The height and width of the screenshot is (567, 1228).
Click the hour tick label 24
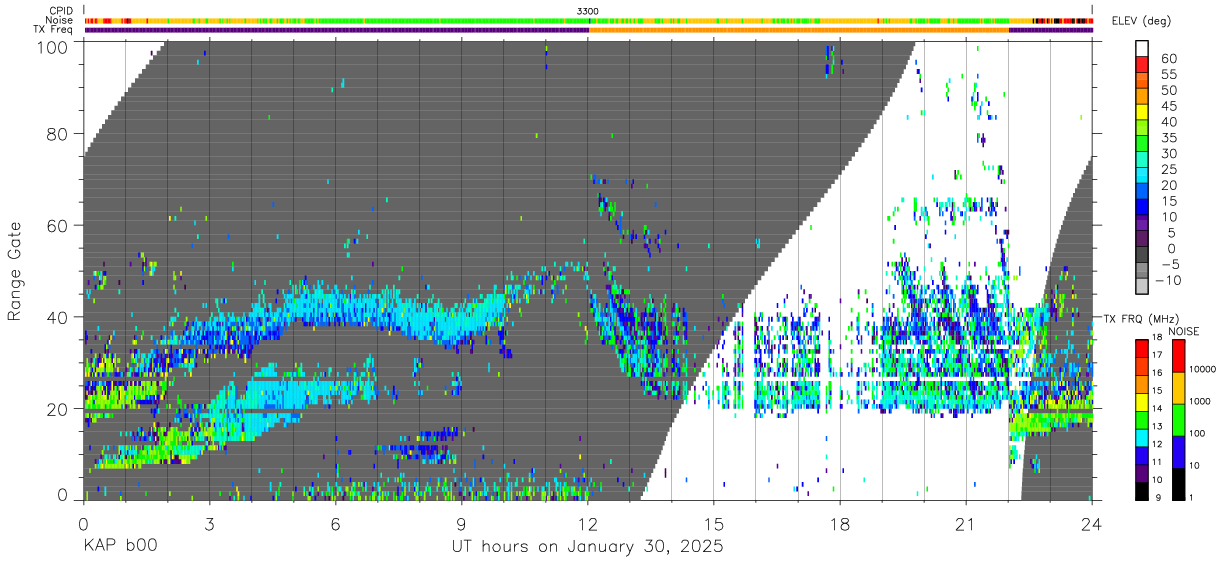pos(1092,523)
